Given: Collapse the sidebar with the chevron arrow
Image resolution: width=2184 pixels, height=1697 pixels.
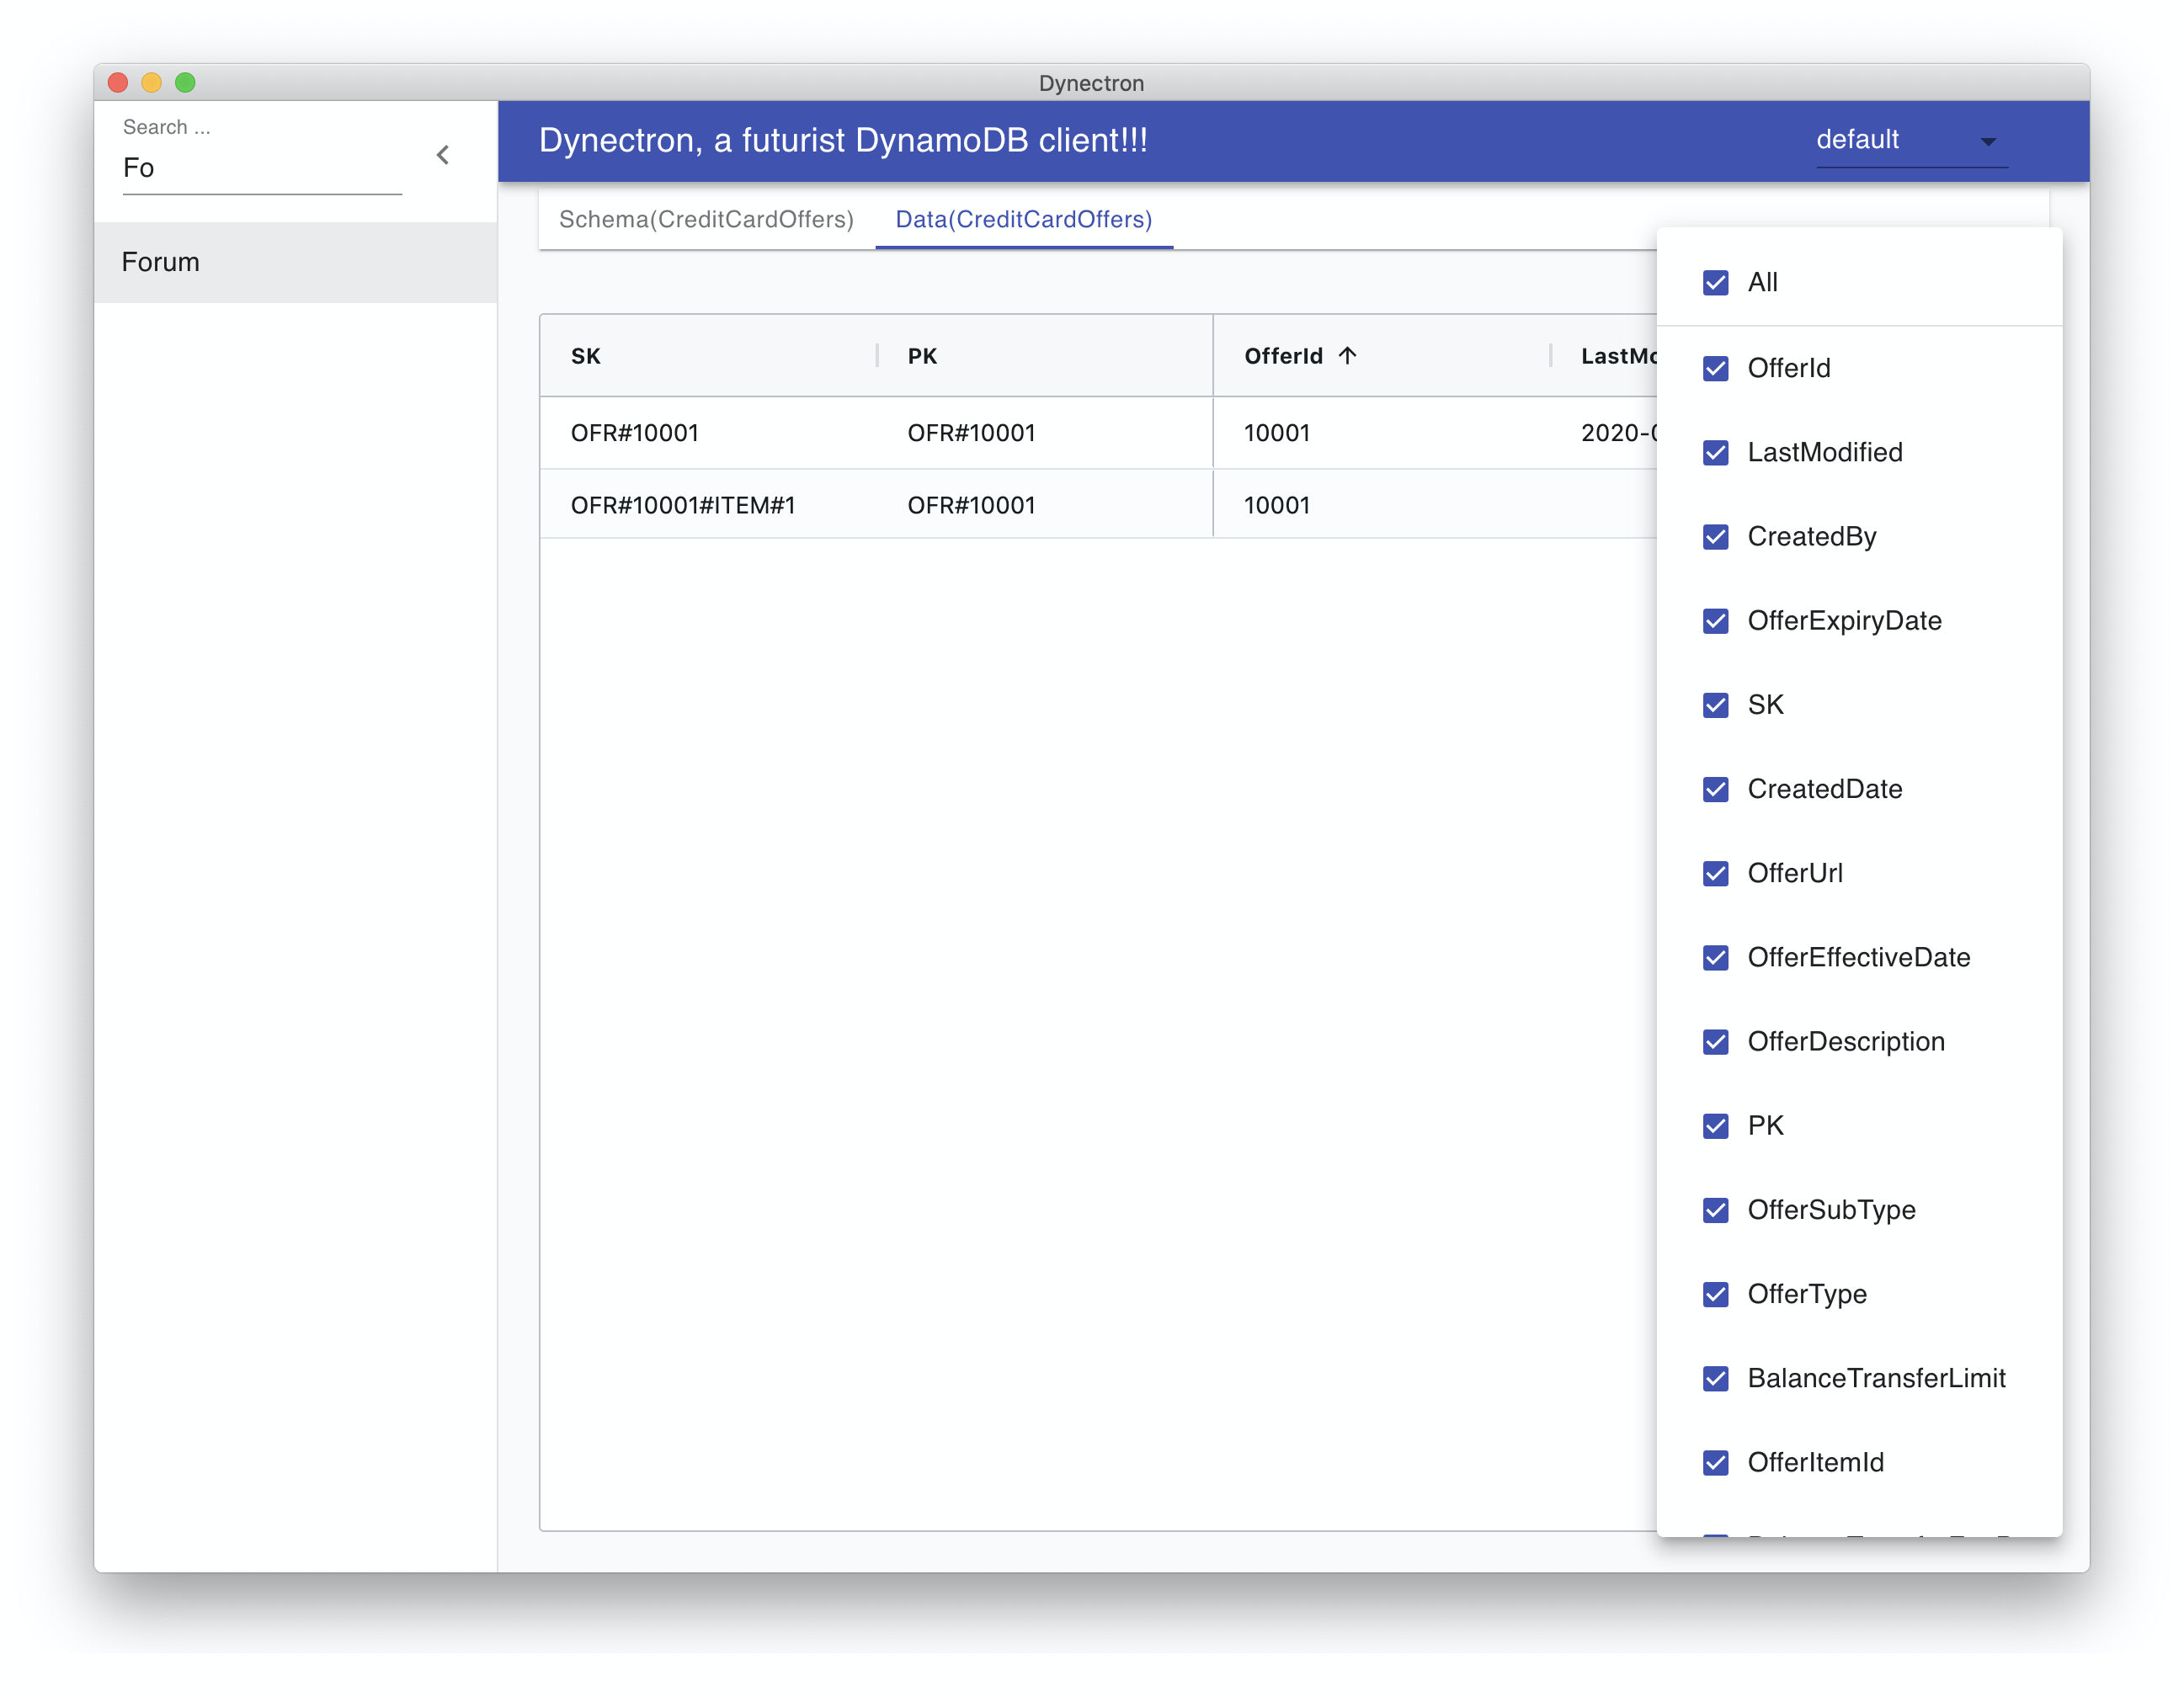Looking at the screenshot, I should pyautogui.click(x=443, y=155).
